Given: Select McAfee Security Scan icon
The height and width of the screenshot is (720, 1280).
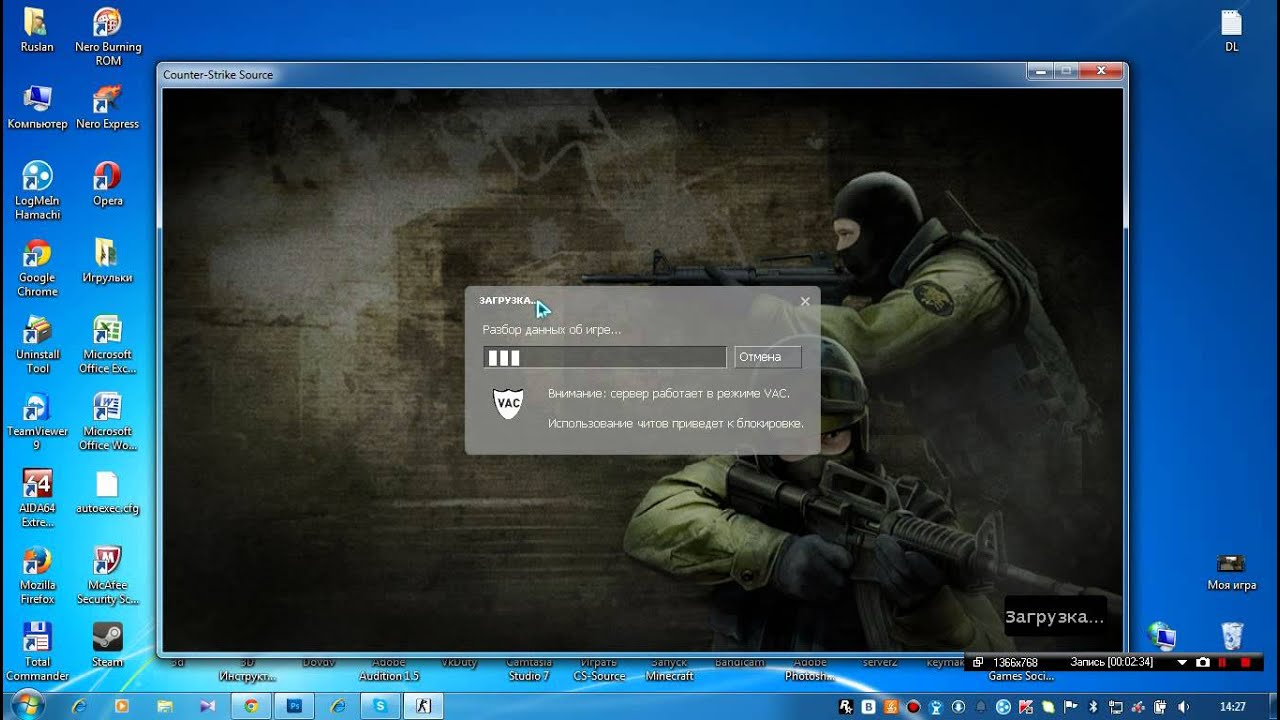Looking at the screenshot, I should point(108,575).
